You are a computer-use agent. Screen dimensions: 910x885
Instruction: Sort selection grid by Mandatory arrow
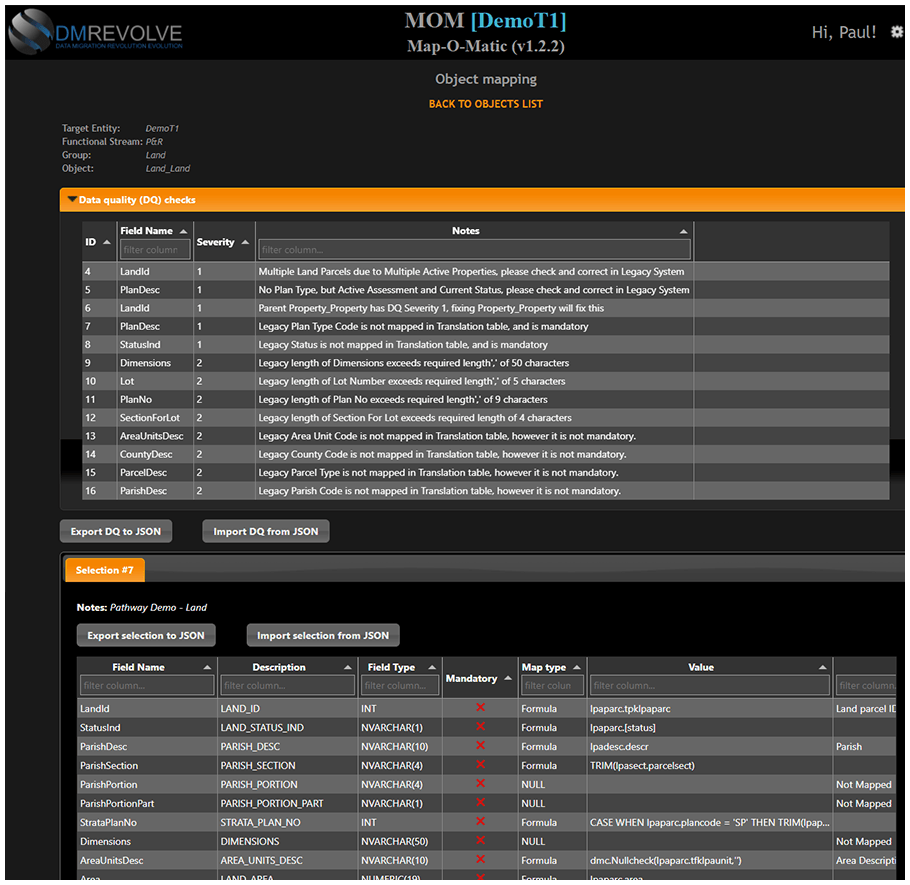[x=508, y=678]
